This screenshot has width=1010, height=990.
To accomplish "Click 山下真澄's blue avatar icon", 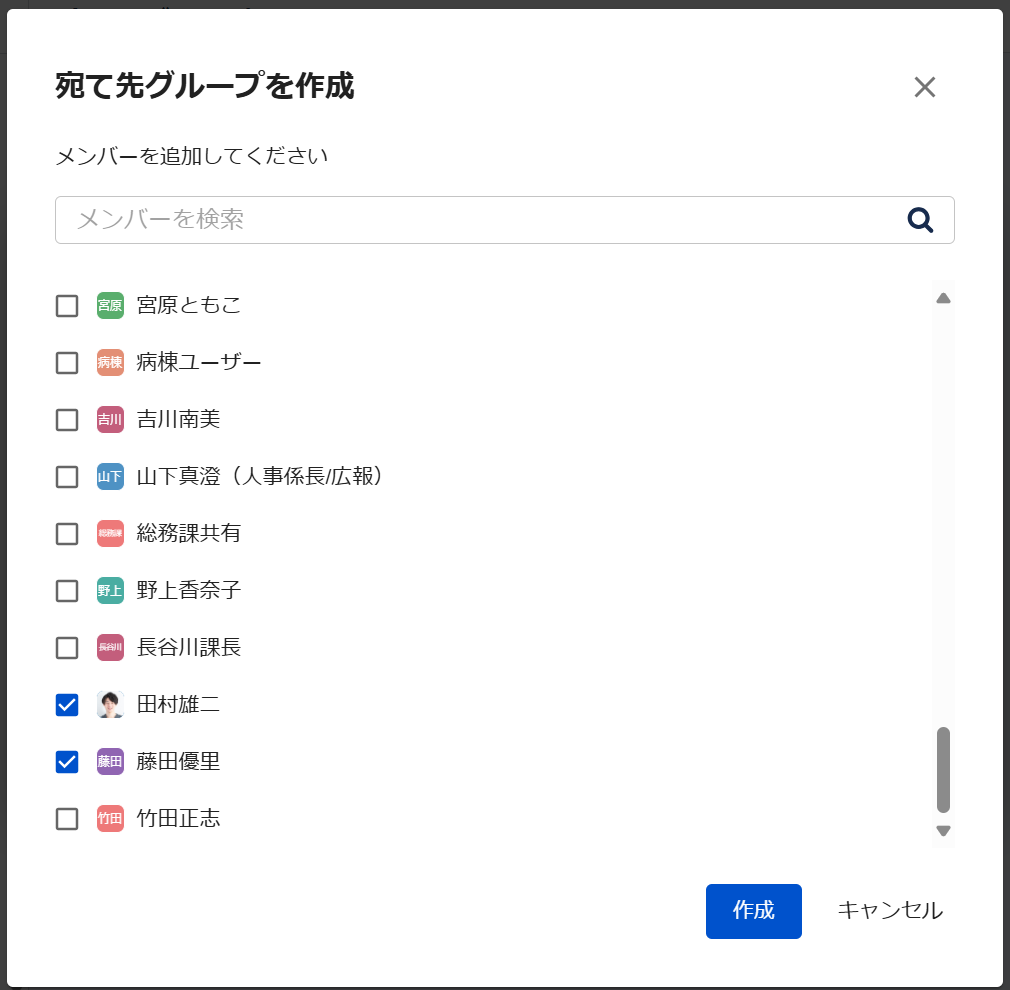I will 110,477.
